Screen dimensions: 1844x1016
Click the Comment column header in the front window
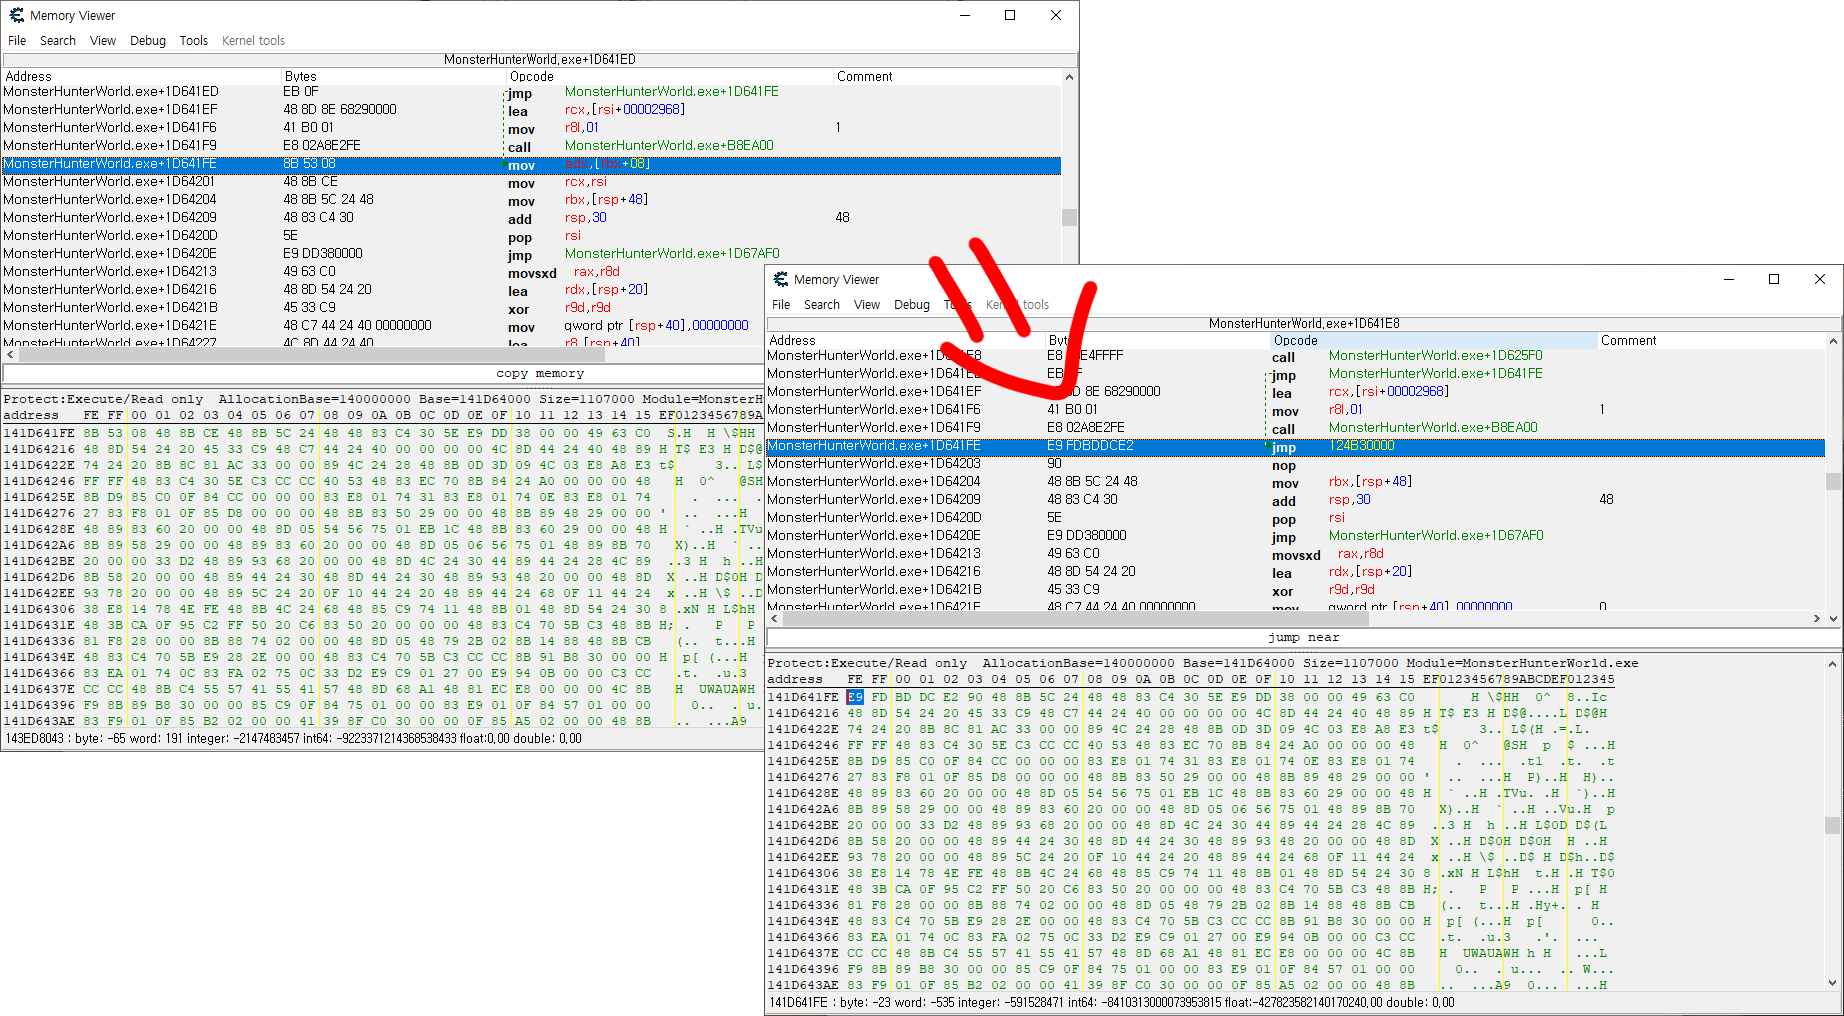pyautogui.click(x=1710, y=340)
